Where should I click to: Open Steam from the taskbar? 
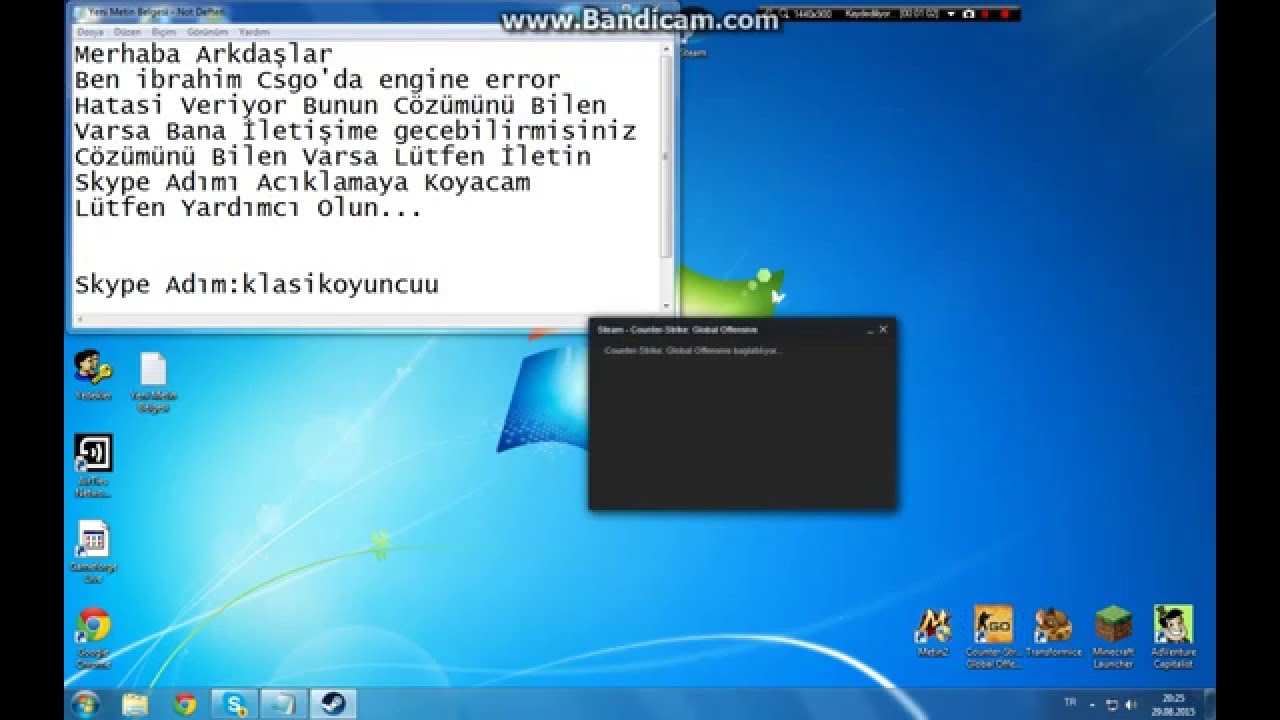click(x=333, y=704)
